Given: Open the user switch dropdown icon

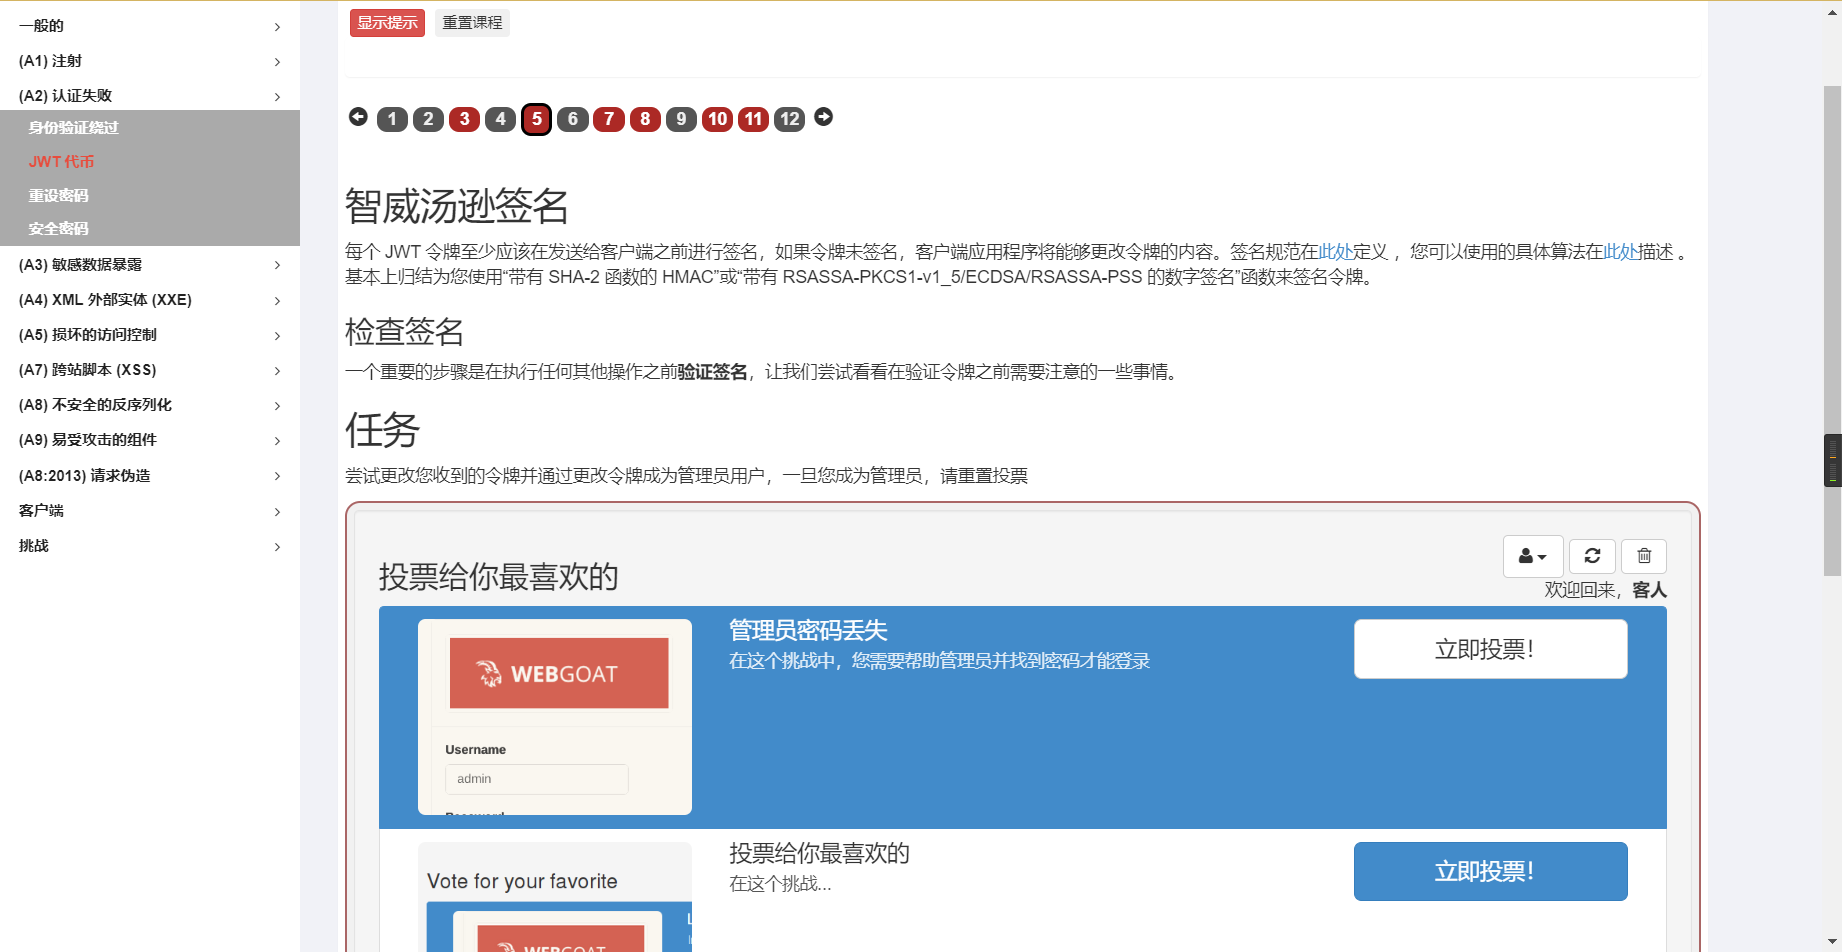Looking at the screenshot, I should pyautogui.click(x=1532, y=556).
